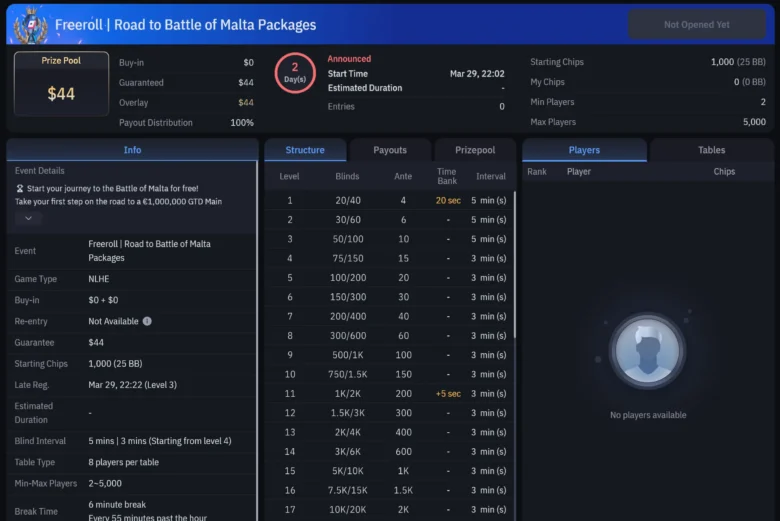Click the Ante column header
Image resolution: width=780 pixels, height=521 pixels.
[403, 176]
